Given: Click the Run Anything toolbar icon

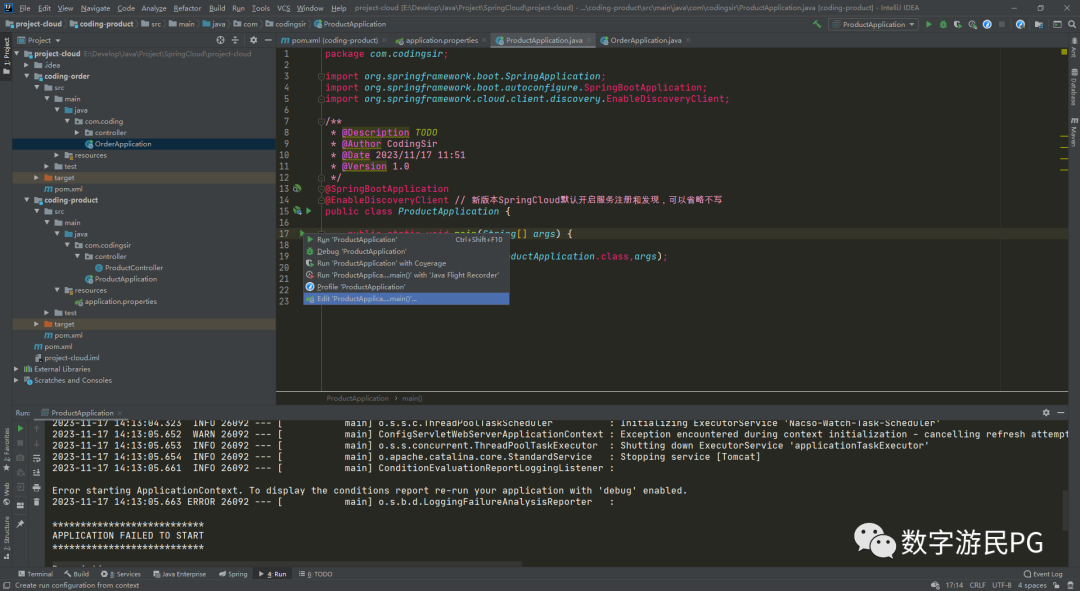Looking at the screenshot, I should (x=1057, y=24).
